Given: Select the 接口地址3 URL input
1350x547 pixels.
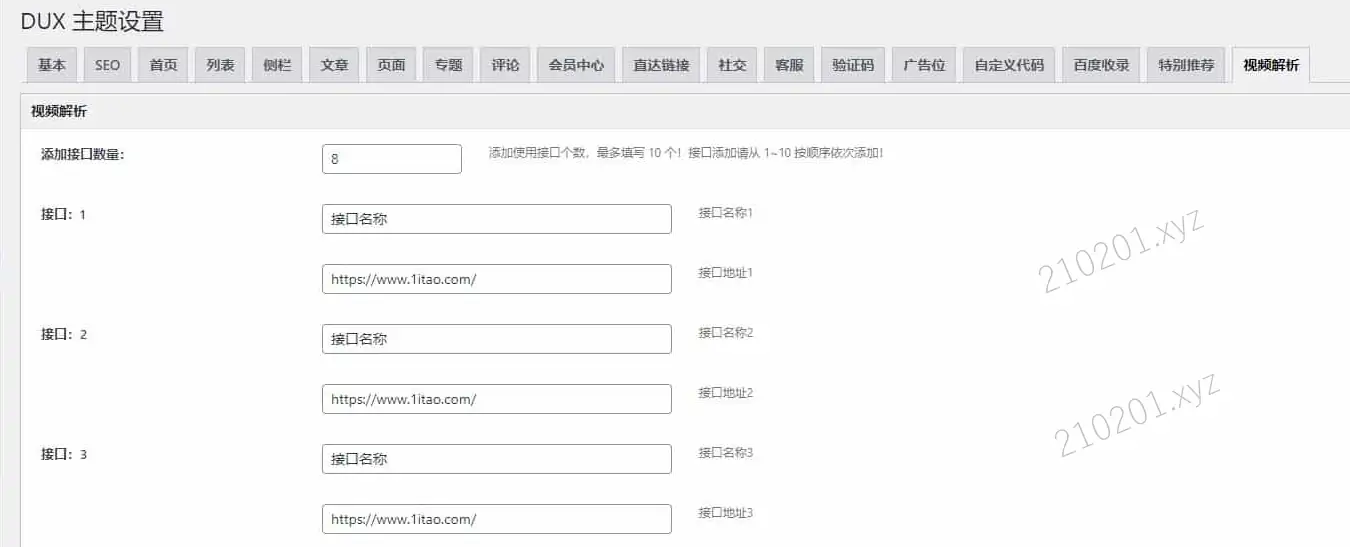Looking at the screenshot, I should pyautogui.click(x=497, y=519).
